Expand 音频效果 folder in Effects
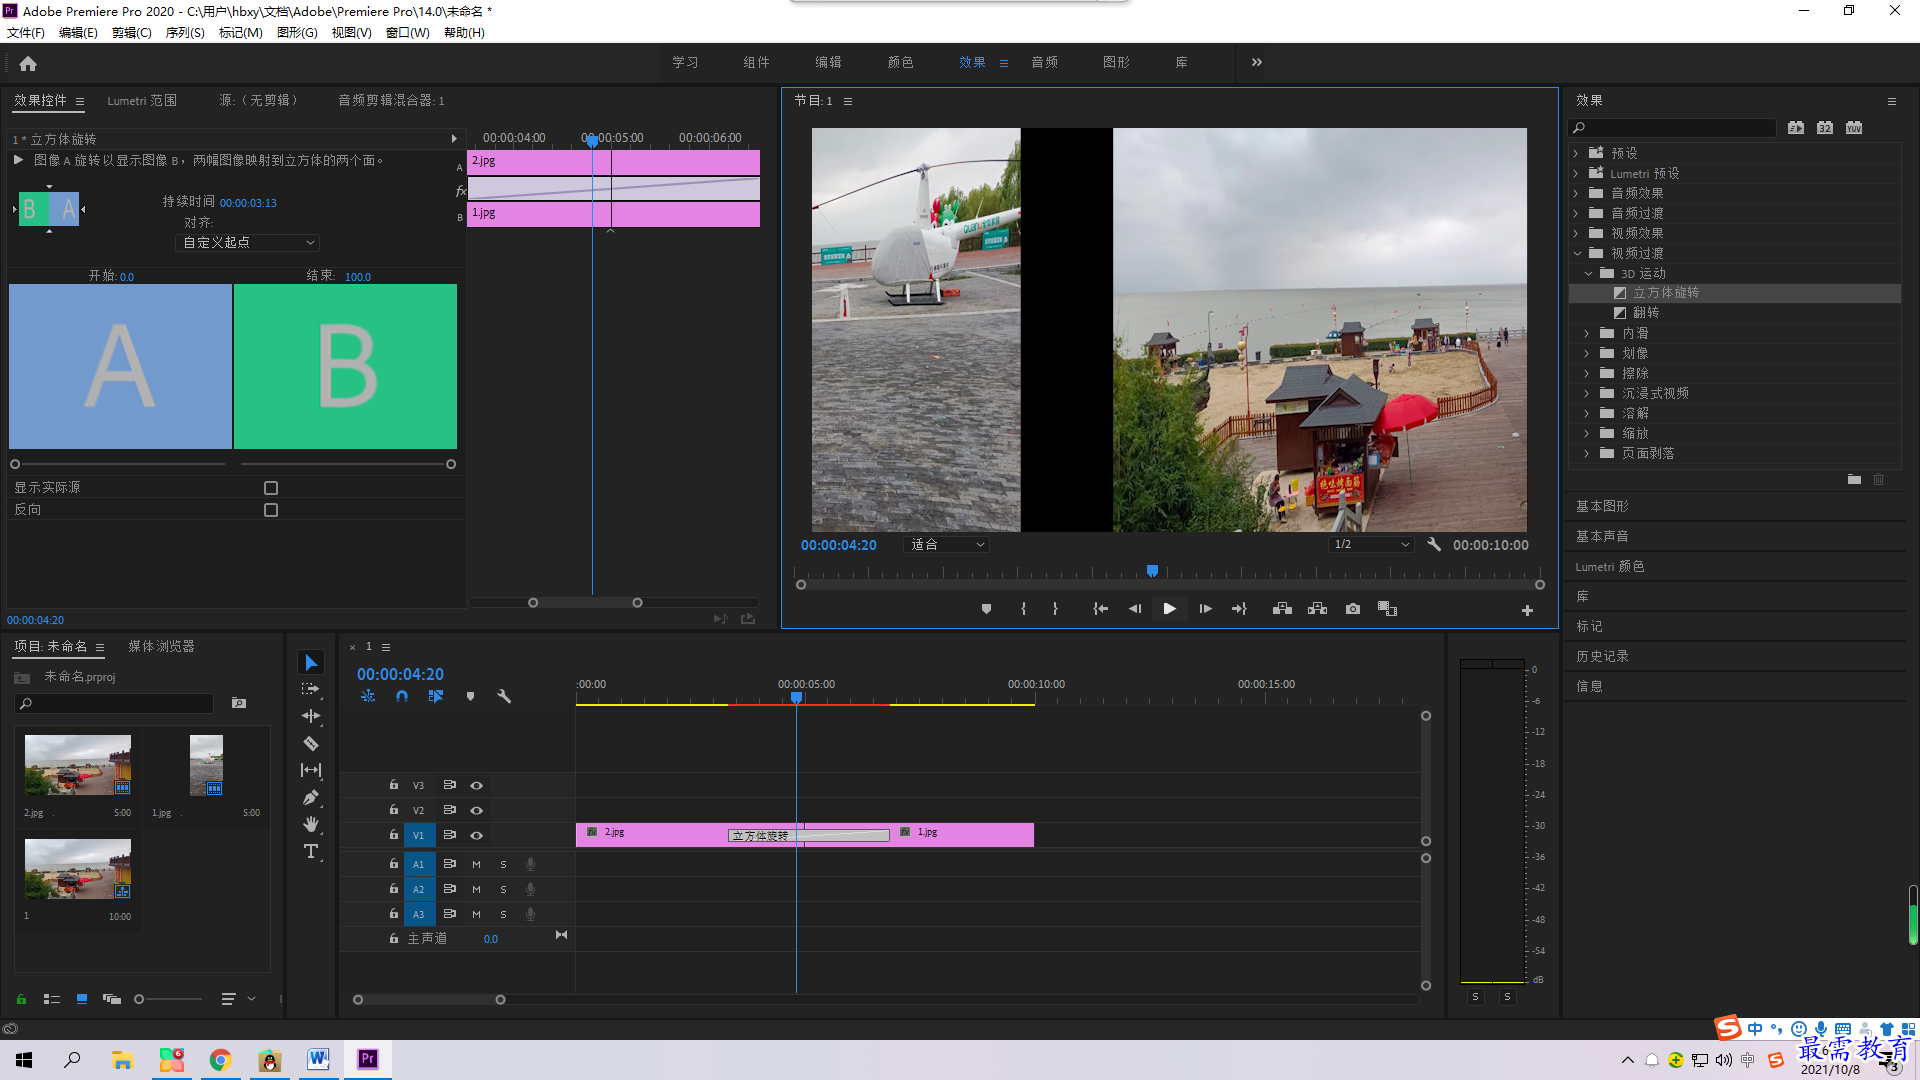This screenshot has height=1080, width=1920. [x=1576, y=193]
